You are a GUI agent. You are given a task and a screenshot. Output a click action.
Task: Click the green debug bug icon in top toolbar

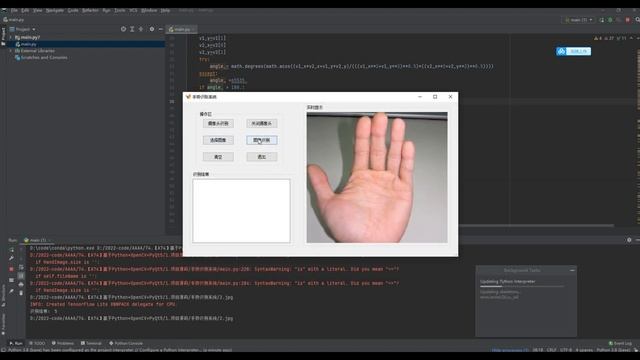(x=610, y=20)
